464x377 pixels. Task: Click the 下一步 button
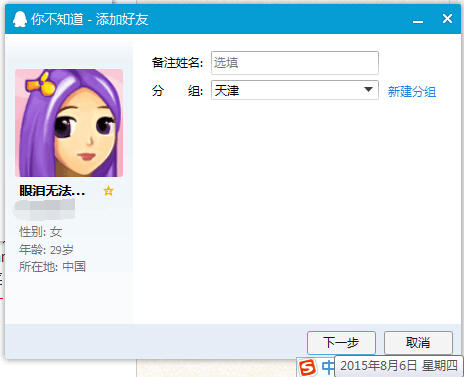pyautogui.click(x=341, y=342)
